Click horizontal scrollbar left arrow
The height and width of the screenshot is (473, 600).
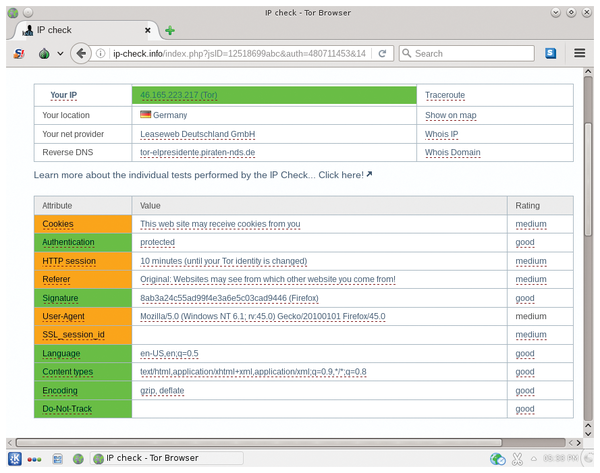point(10,443)
